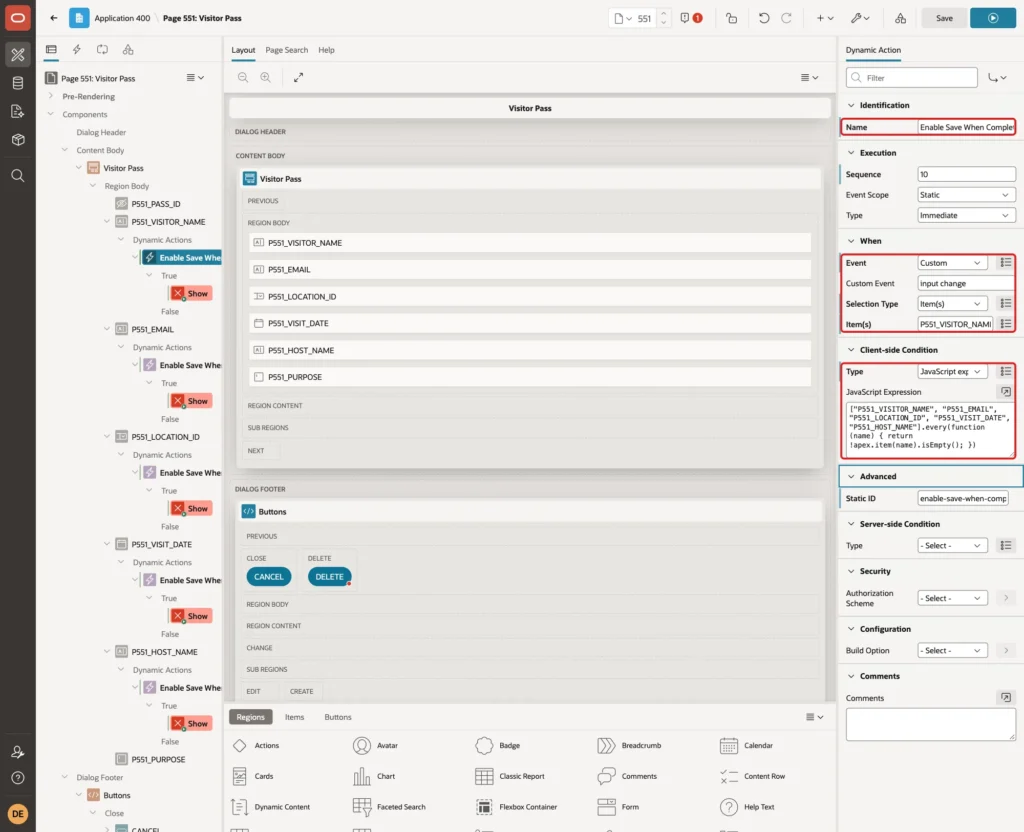Increment the page number stepper up
The height and width of the screenshot is (832, 1024).
(664, 13)
